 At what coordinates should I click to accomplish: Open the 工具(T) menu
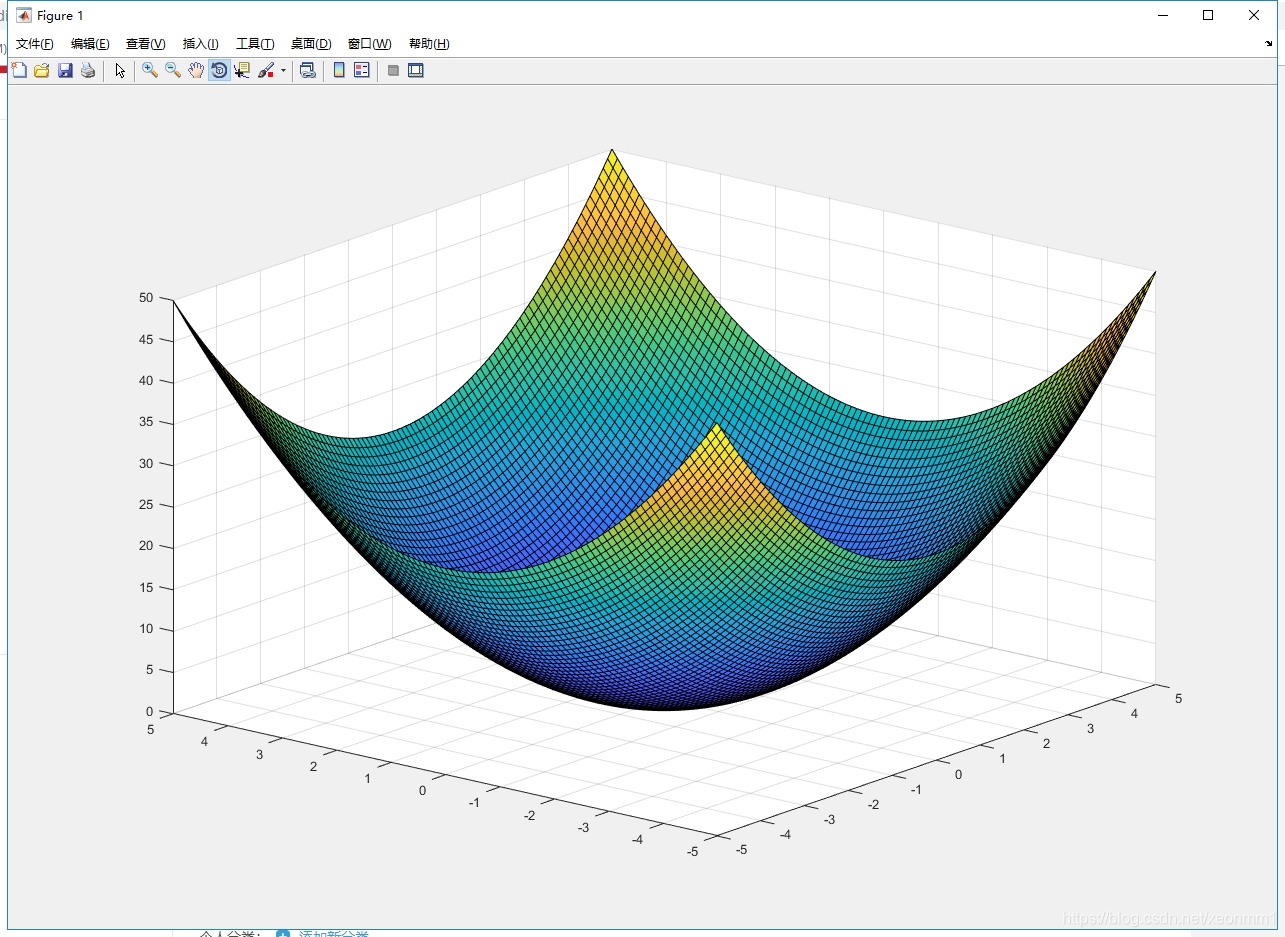255,44
